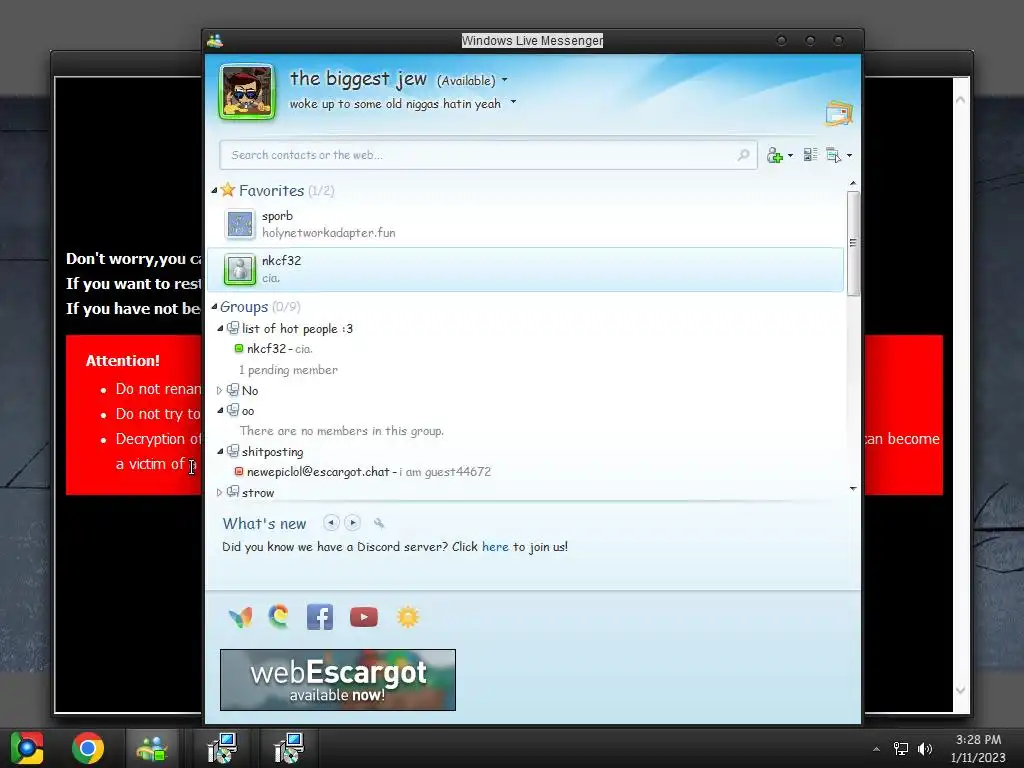Screen dimensions: 1024x768
Task: Click the busy status icon beside newepiclol
Action: [x=239, y=472]
